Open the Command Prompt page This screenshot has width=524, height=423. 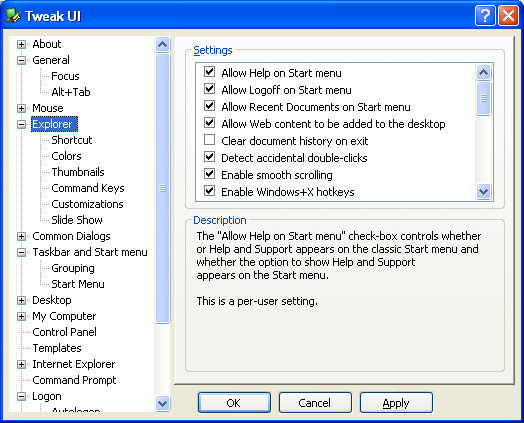(x=74, y=380)
